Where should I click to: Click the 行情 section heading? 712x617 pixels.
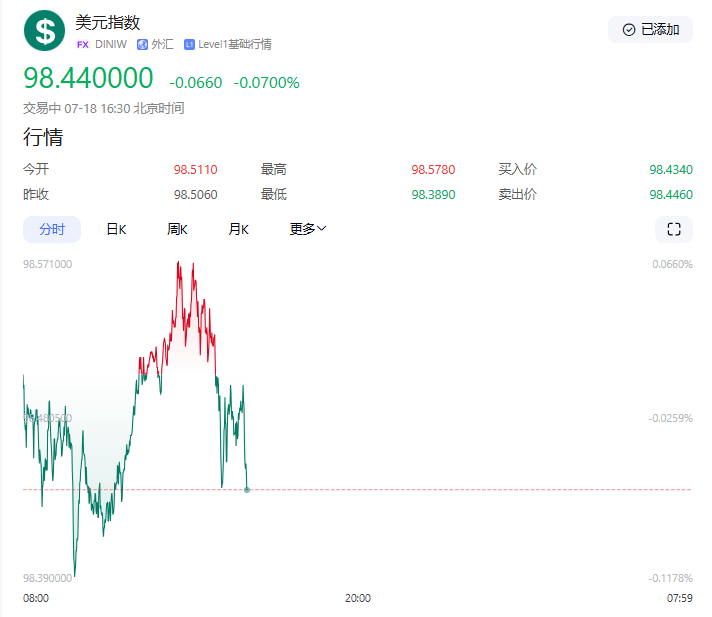point(43,137)
